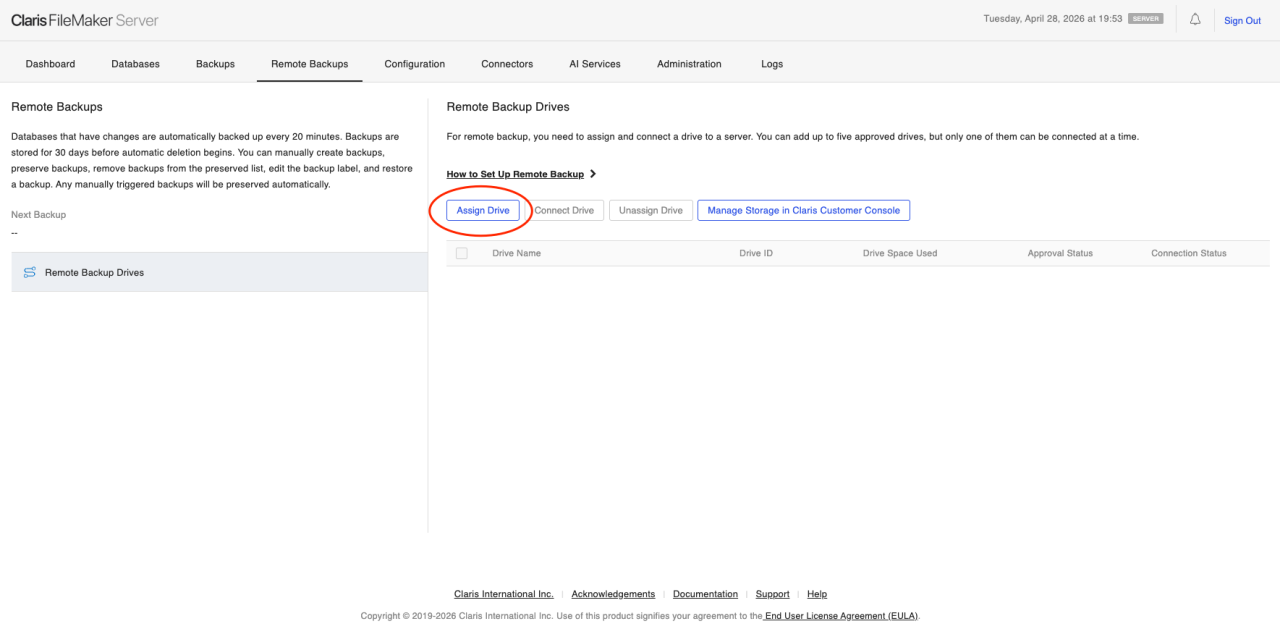Click the date and time text
The image size is (1280, 637).
[1052, 19]
